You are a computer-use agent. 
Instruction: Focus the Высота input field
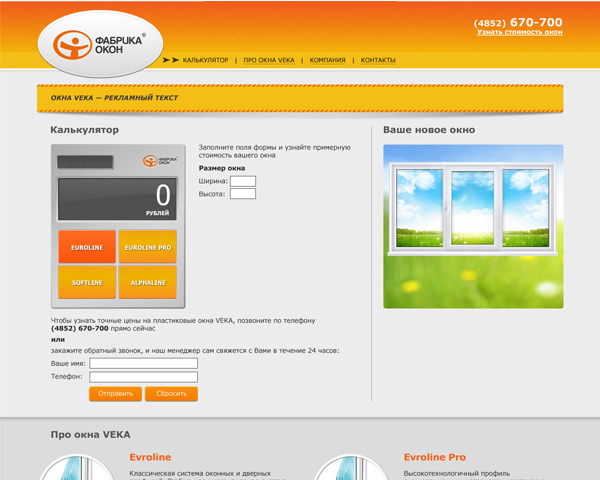pyautogui.click(x=243, y=194)
